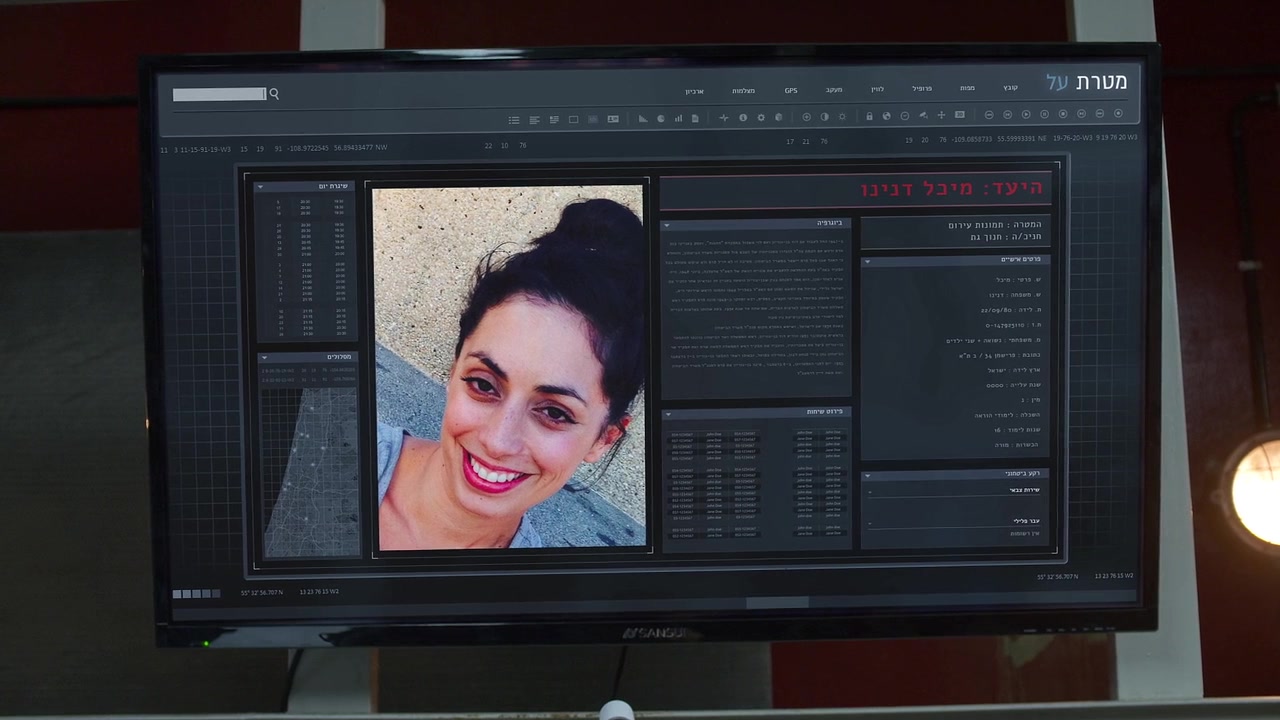This screenshot has width=1280, height=720.
Task: Click the search input field
Action: 219,95
